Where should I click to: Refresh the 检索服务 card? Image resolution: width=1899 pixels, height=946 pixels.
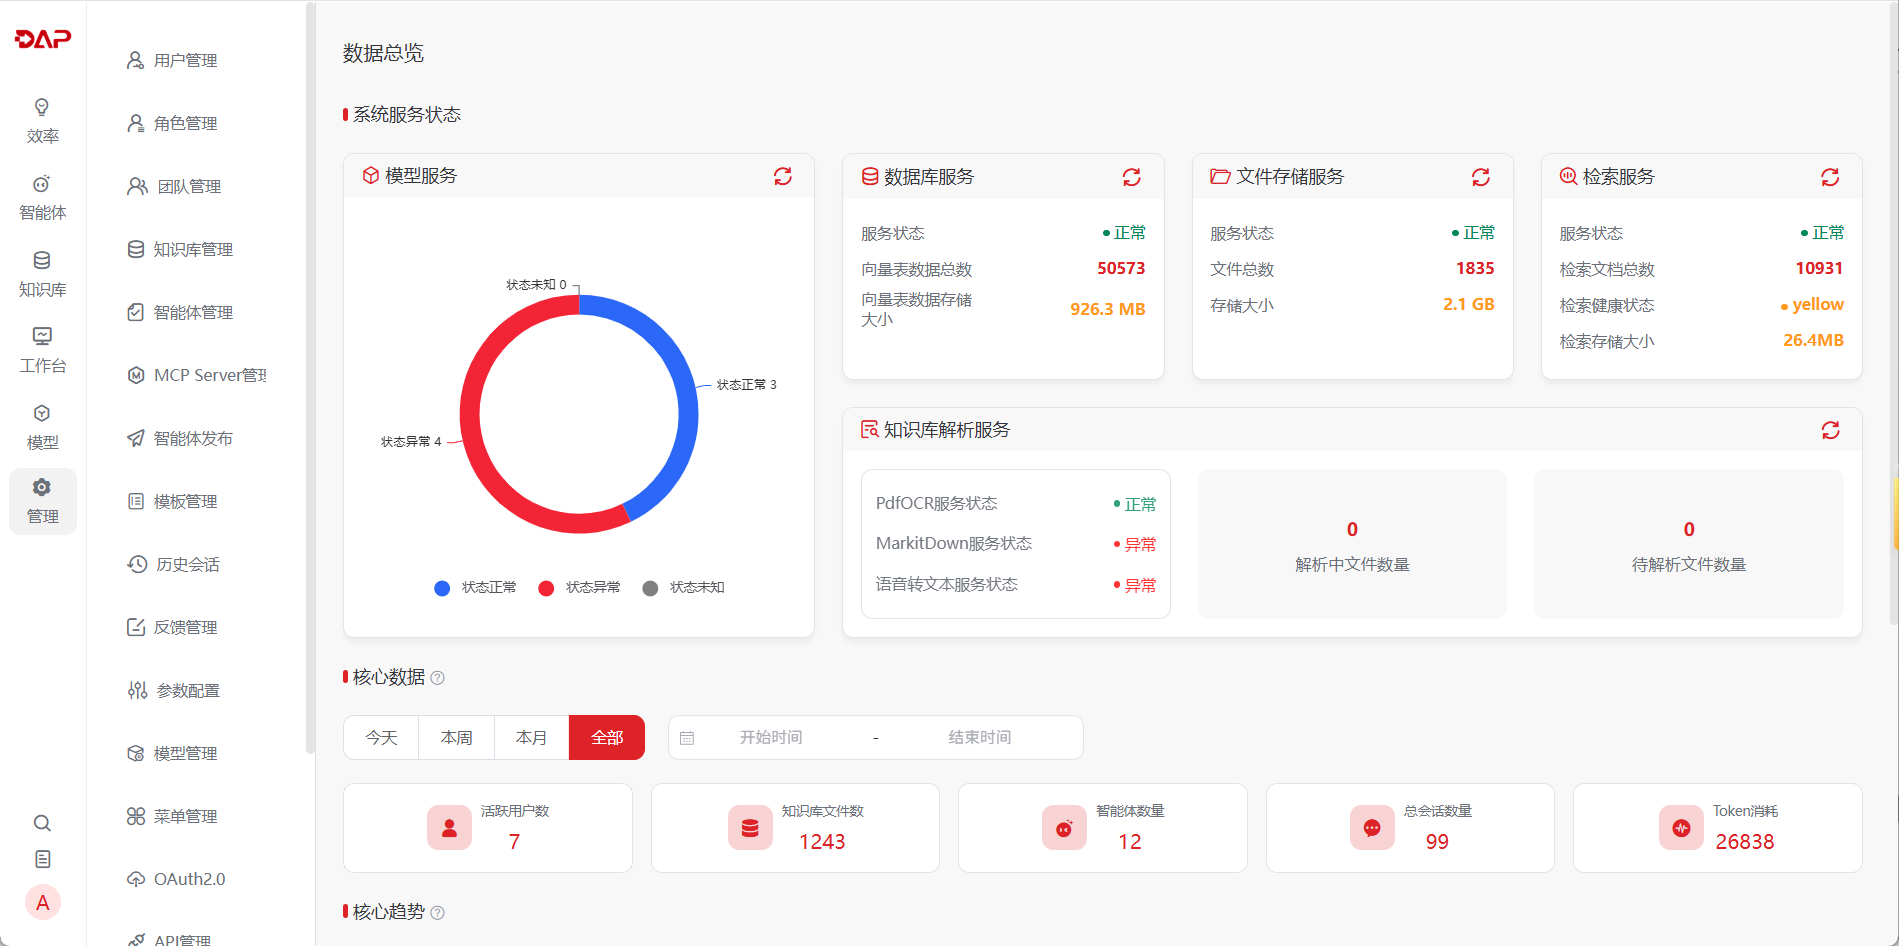point(1829,177)
